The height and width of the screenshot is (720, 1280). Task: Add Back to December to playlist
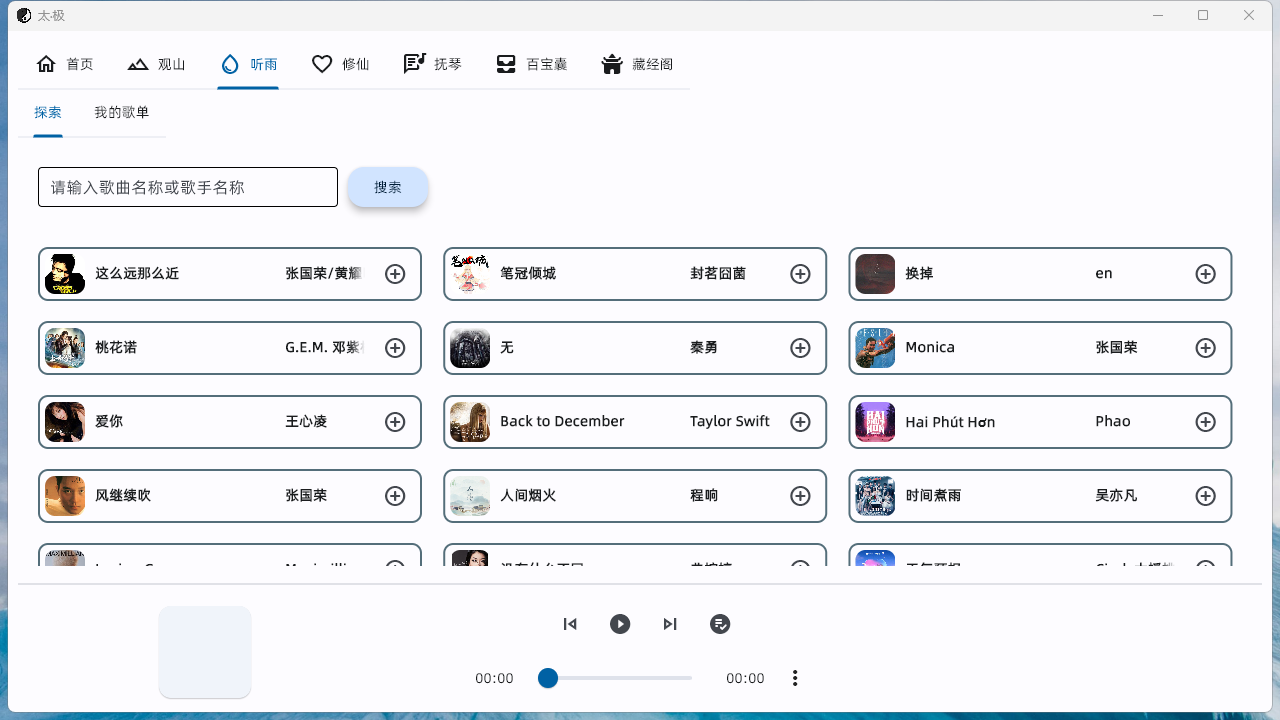pos(800,422)
